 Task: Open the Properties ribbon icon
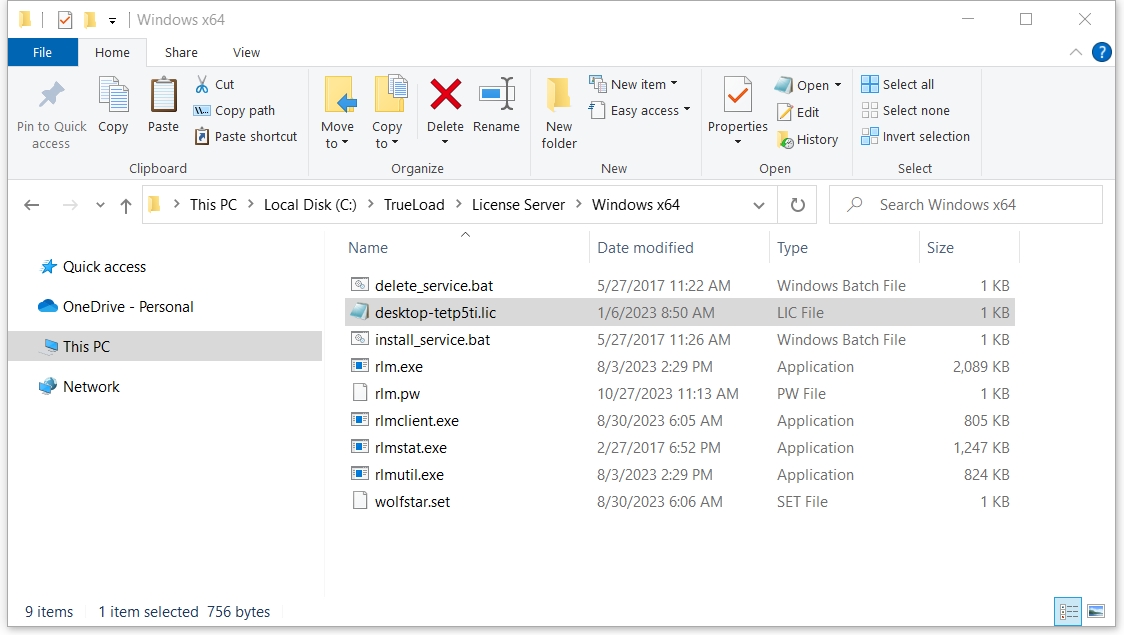(x=737, y=97)
